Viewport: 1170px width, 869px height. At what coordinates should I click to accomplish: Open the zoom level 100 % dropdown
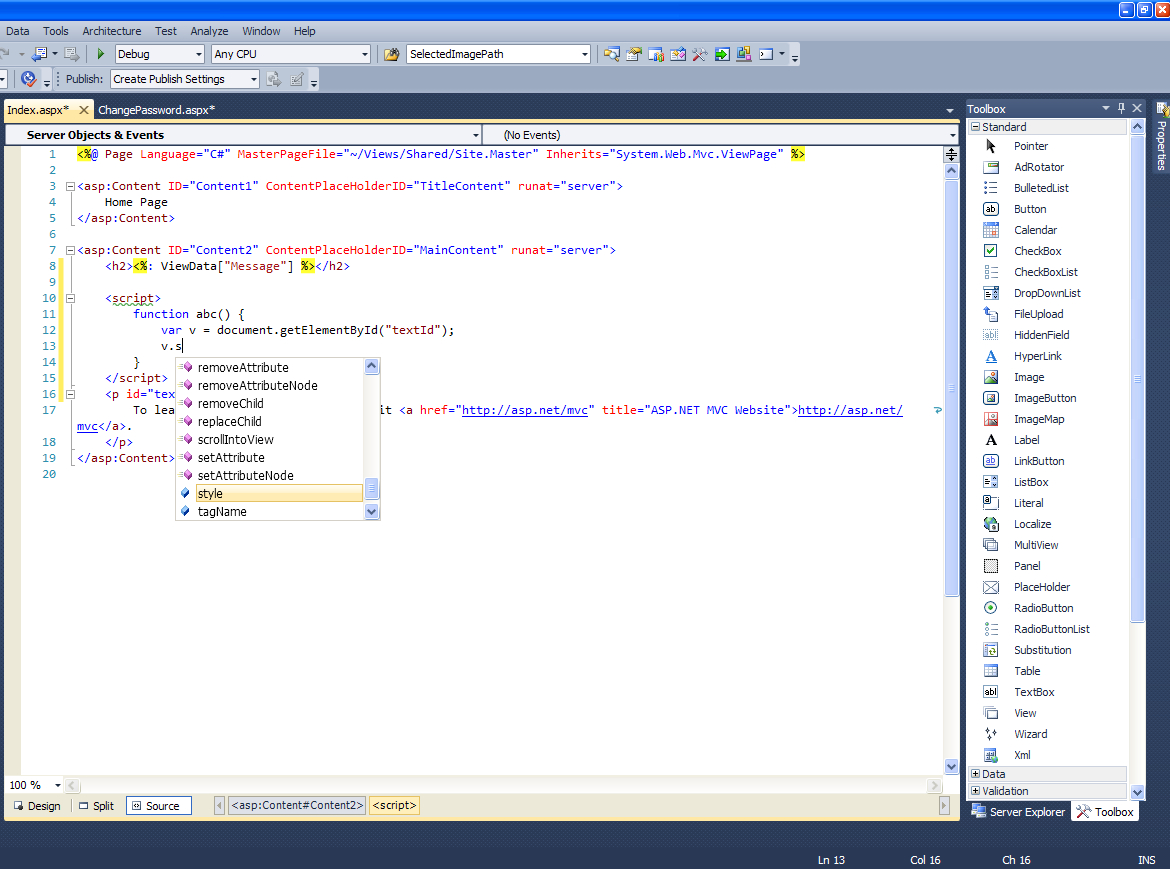click(x=57, y=785)
